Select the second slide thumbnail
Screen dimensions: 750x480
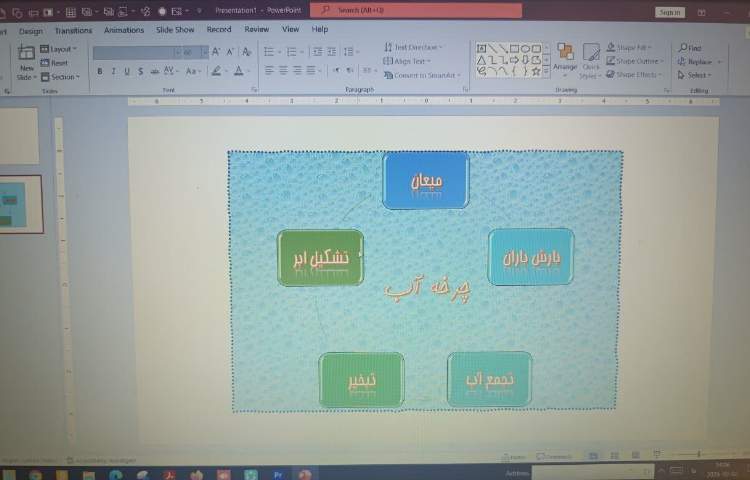pyautogui.click(x=20, y=204)
